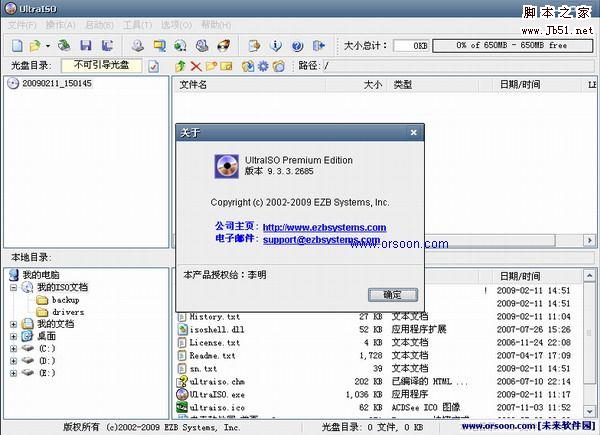This screenshot has height=435, width=600.
Task: Click the Exit door icon
Action: [x=318, y=46]
